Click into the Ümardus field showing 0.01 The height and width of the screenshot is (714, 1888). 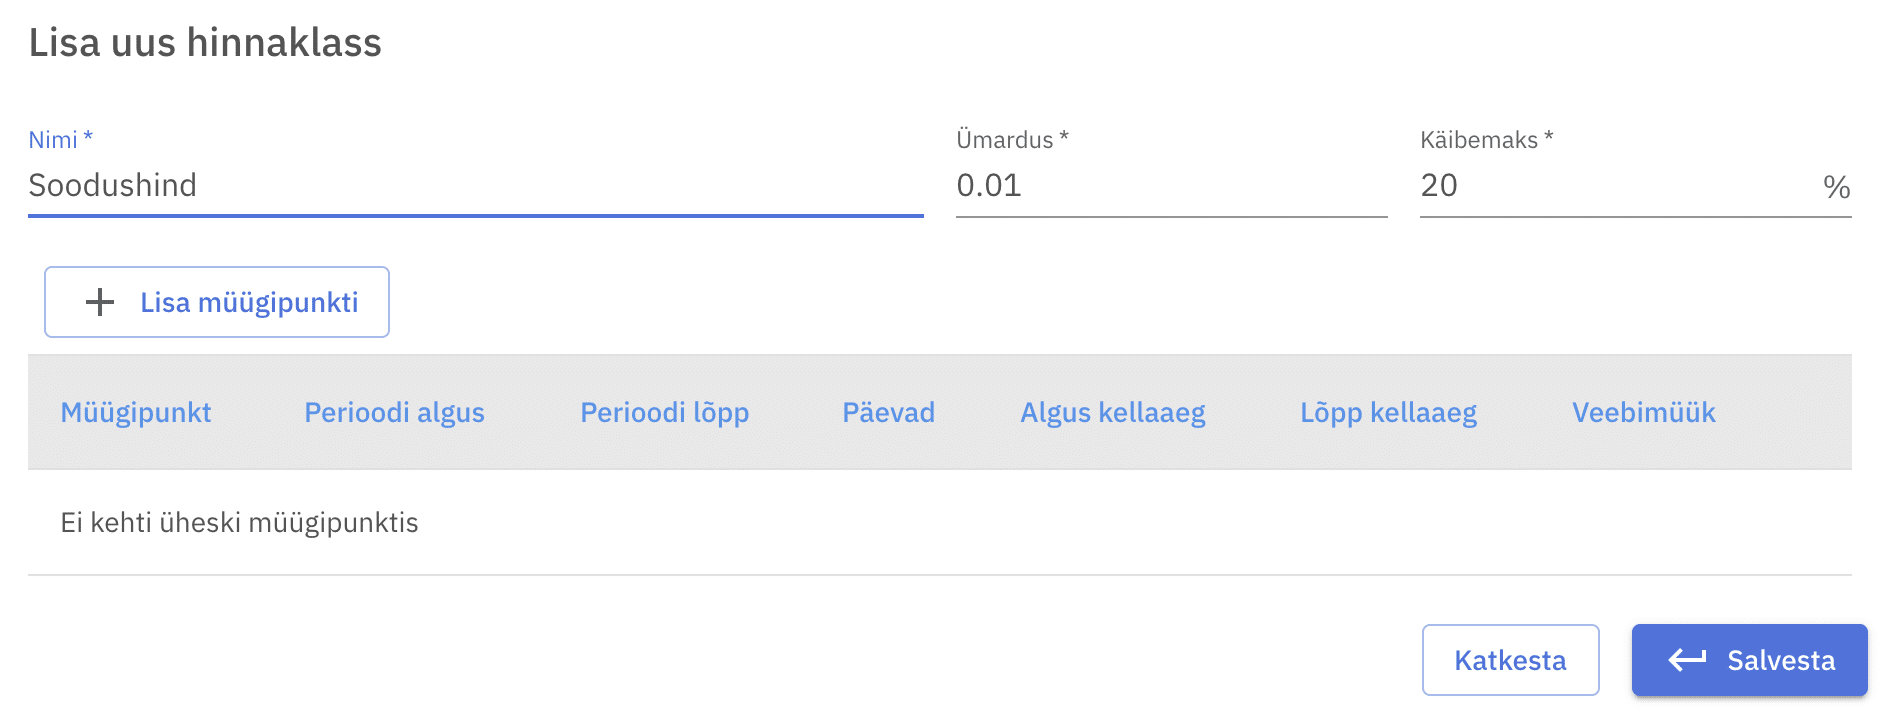point(1170,186)
